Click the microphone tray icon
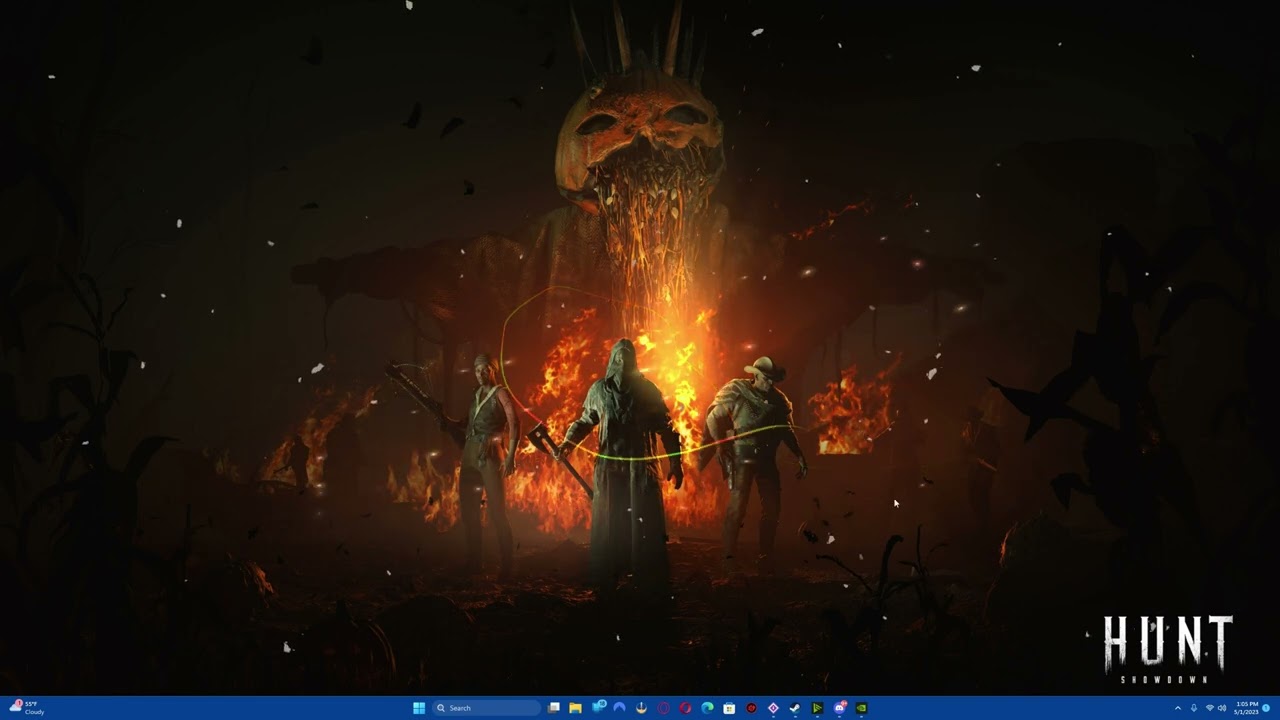This screenshot has height=720, width=1280. (1193, 708)
